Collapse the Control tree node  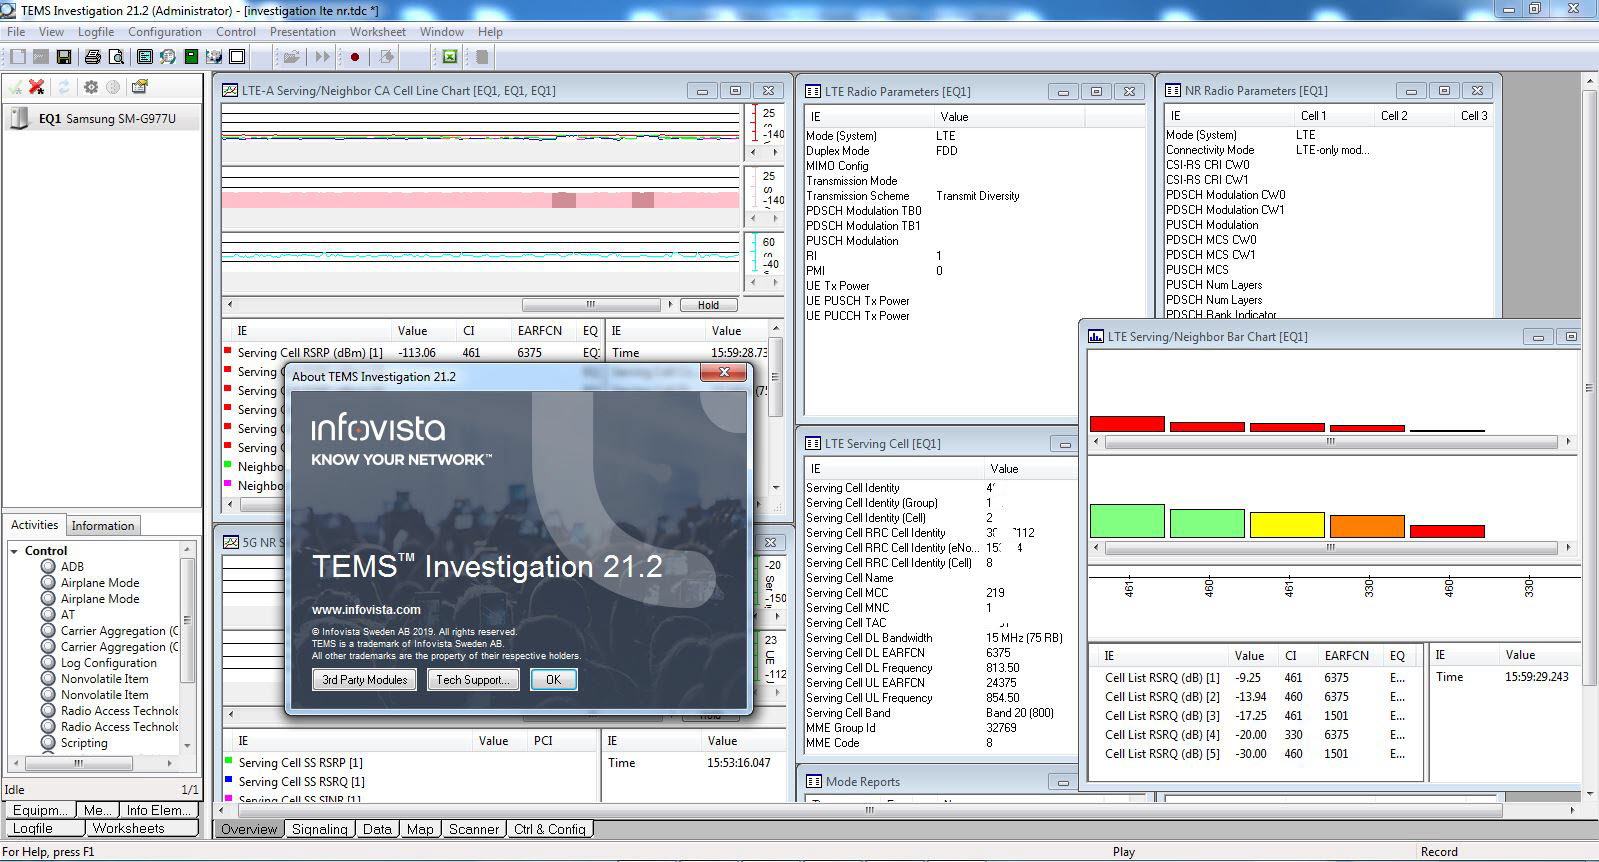(x=14, y=550)
